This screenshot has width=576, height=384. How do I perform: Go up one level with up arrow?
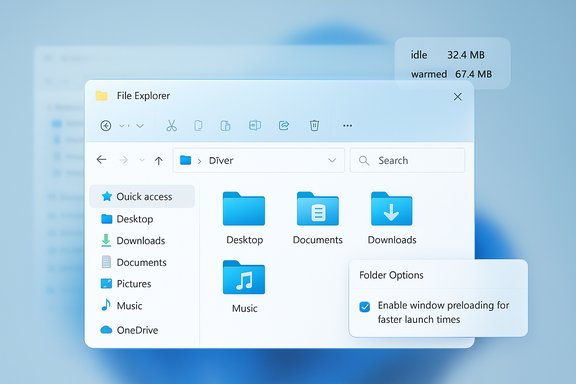[159, 160]
